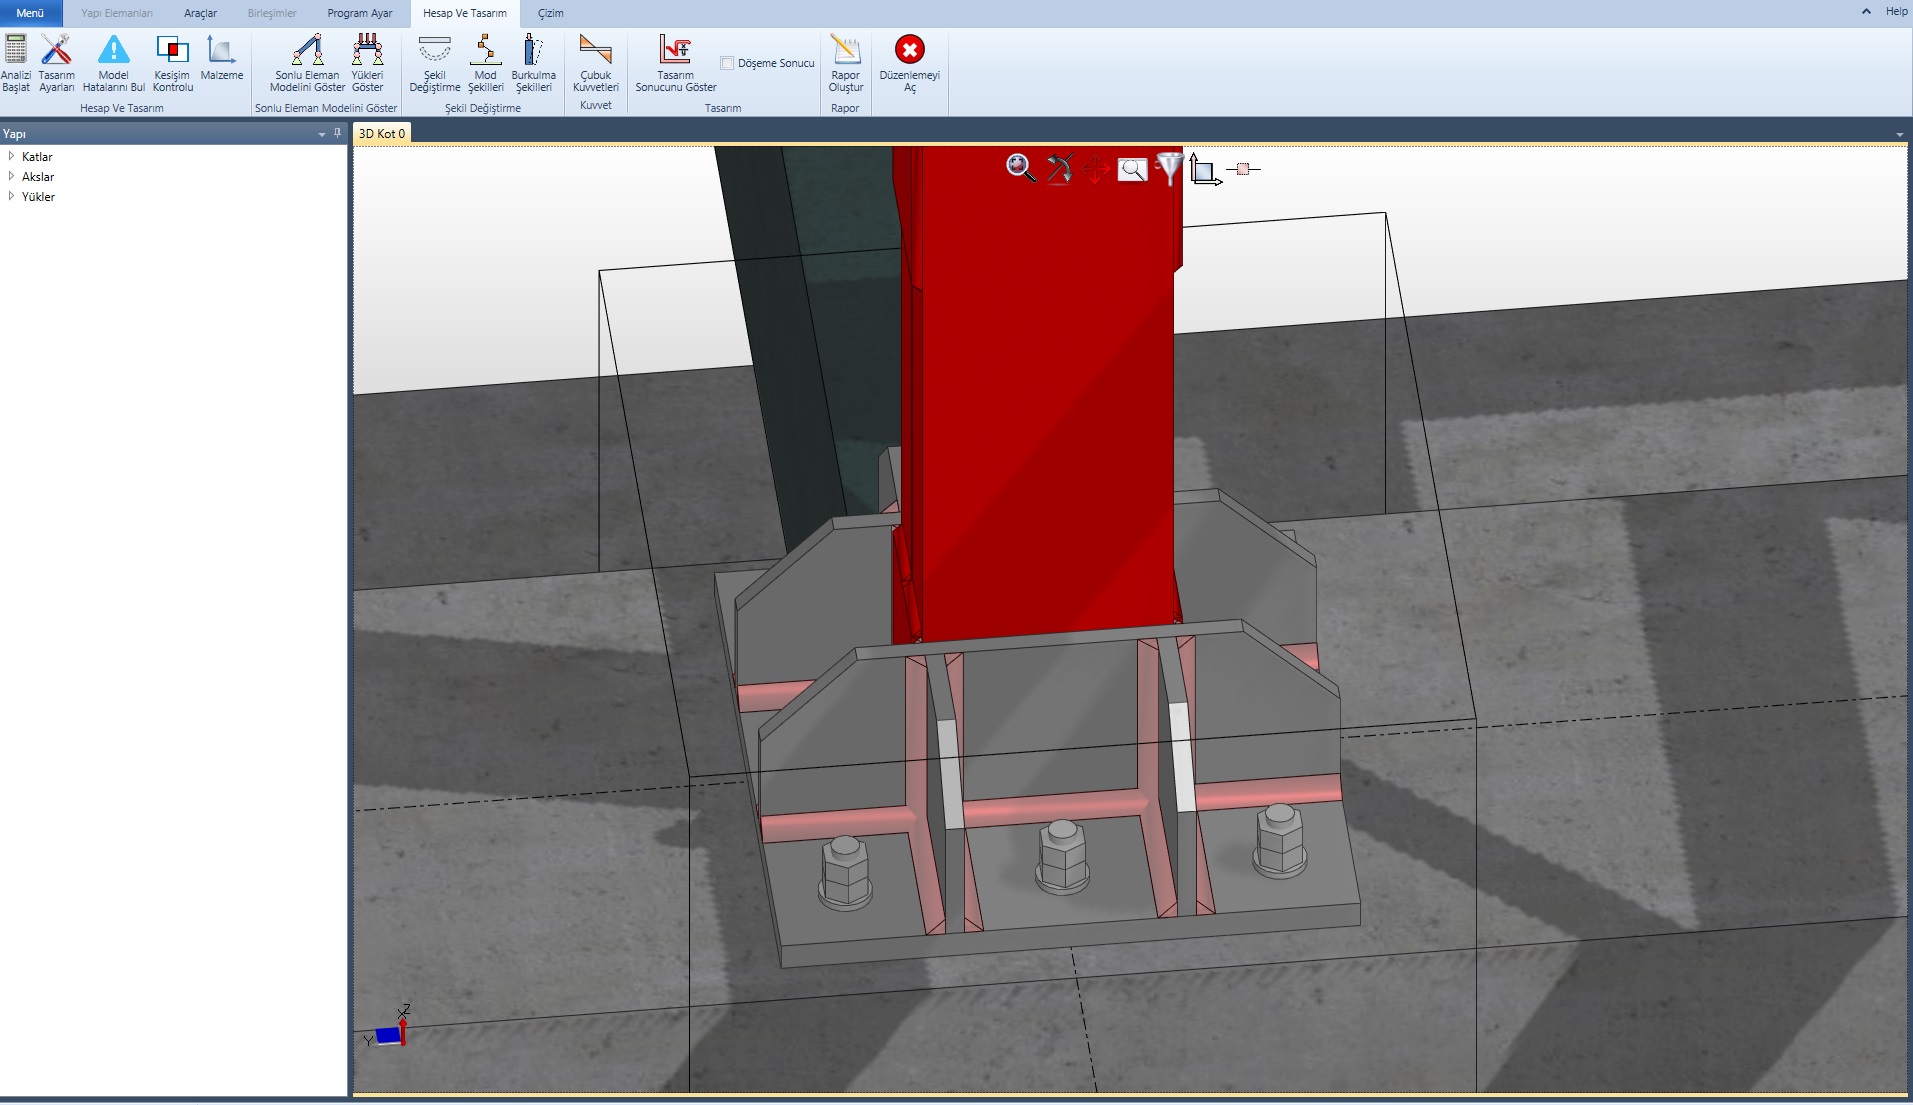Expand the Katlar tree node
Image resolution: width=1913 pixels, height=1105 pixels.
pyautogui.click(x=11, y=156)
